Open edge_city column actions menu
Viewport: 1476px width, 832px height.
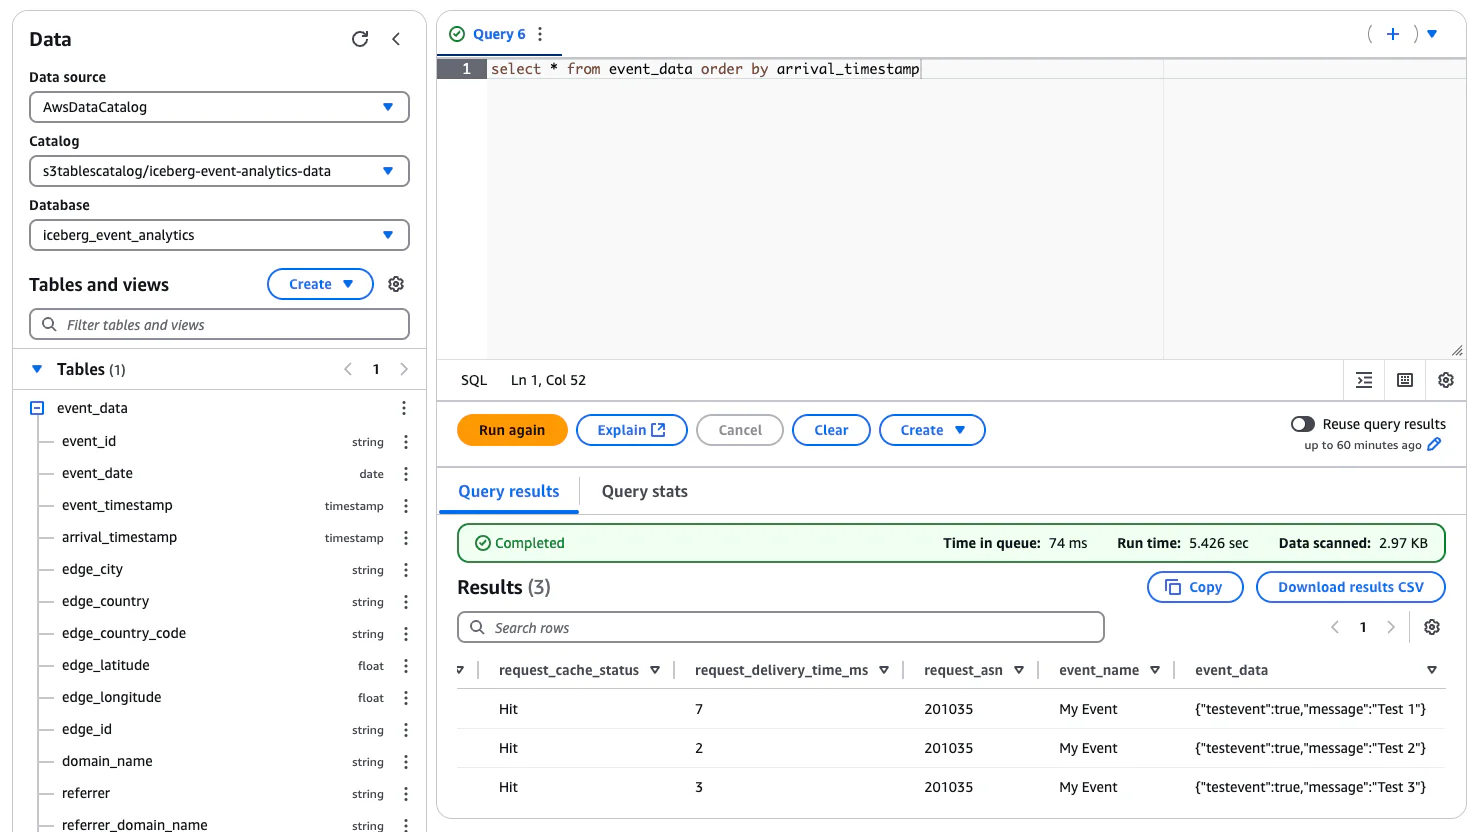tap(406, 570)
